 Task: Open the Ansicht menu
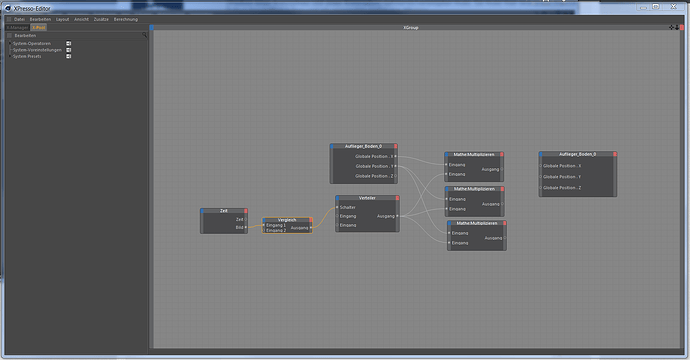pos(81,19)
